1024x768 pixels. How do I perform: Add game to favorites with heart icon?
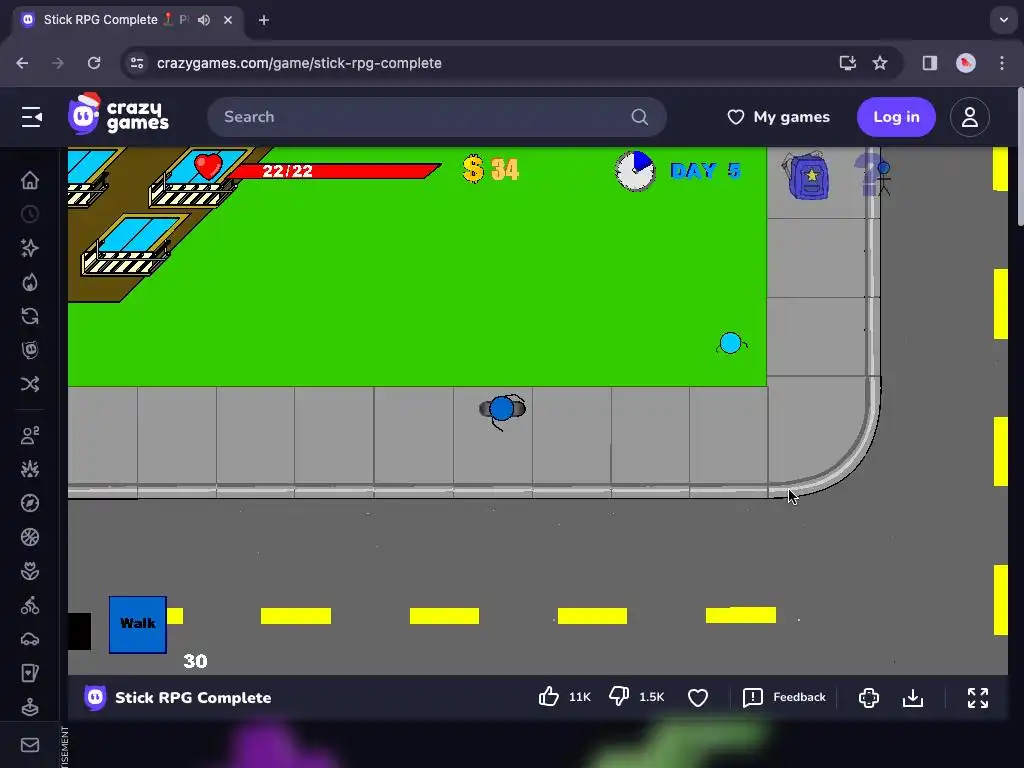tap(698, 697)
